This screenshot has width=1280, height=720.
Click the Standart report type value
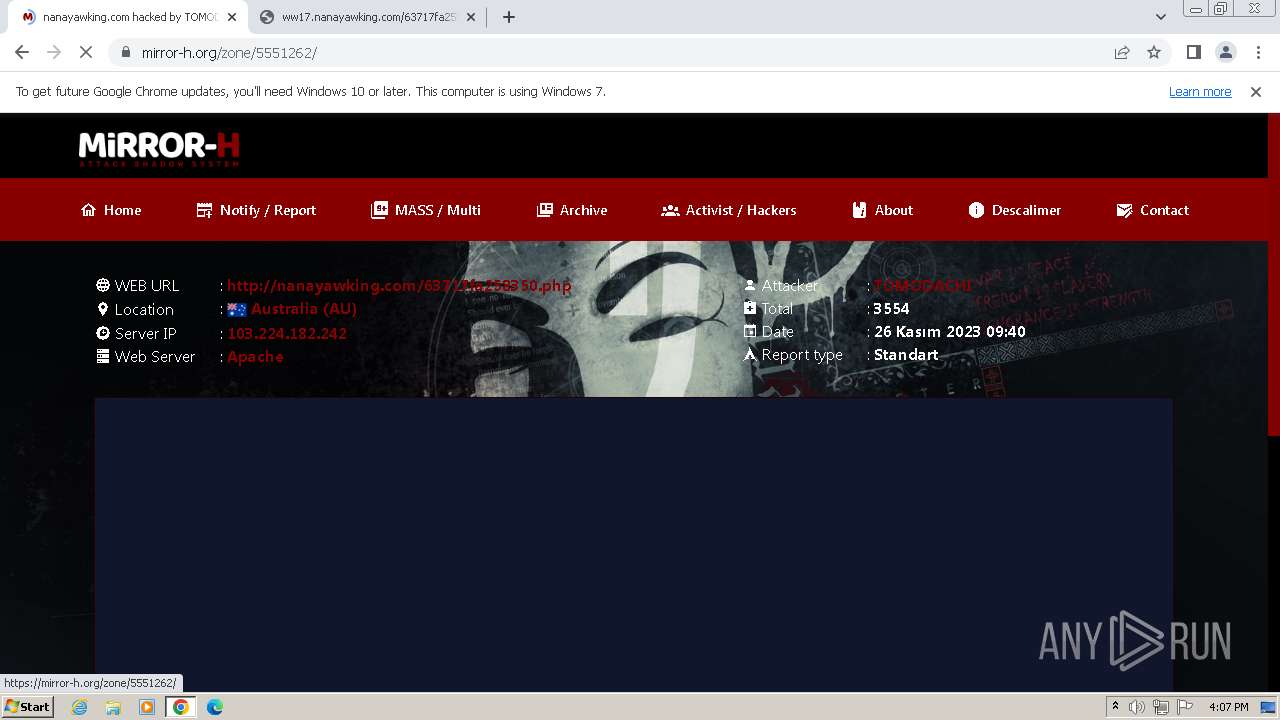[x=906, y=355]
